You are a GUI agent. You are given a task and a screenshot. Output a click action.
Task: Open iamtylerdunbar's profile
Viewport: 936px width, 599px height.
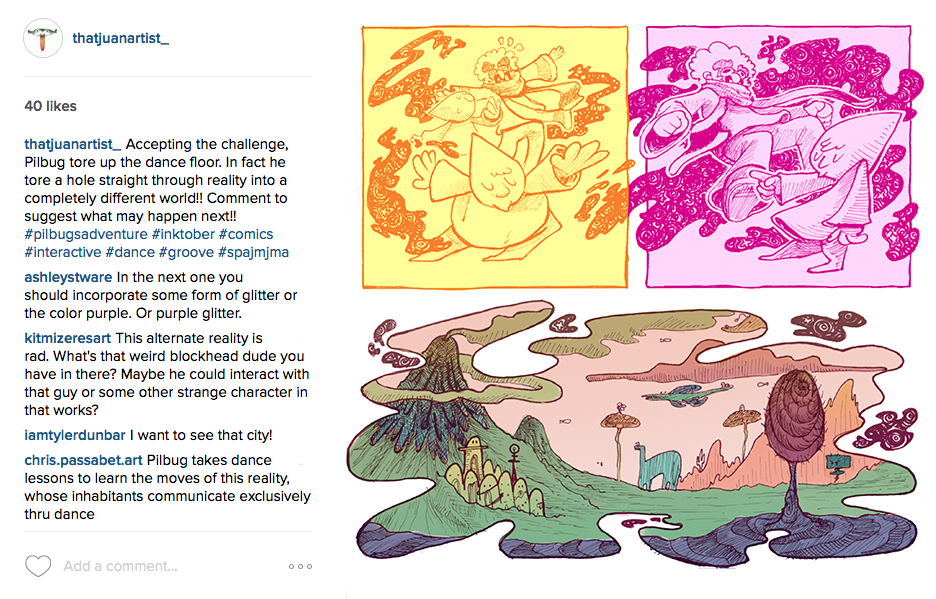point(75,435)
